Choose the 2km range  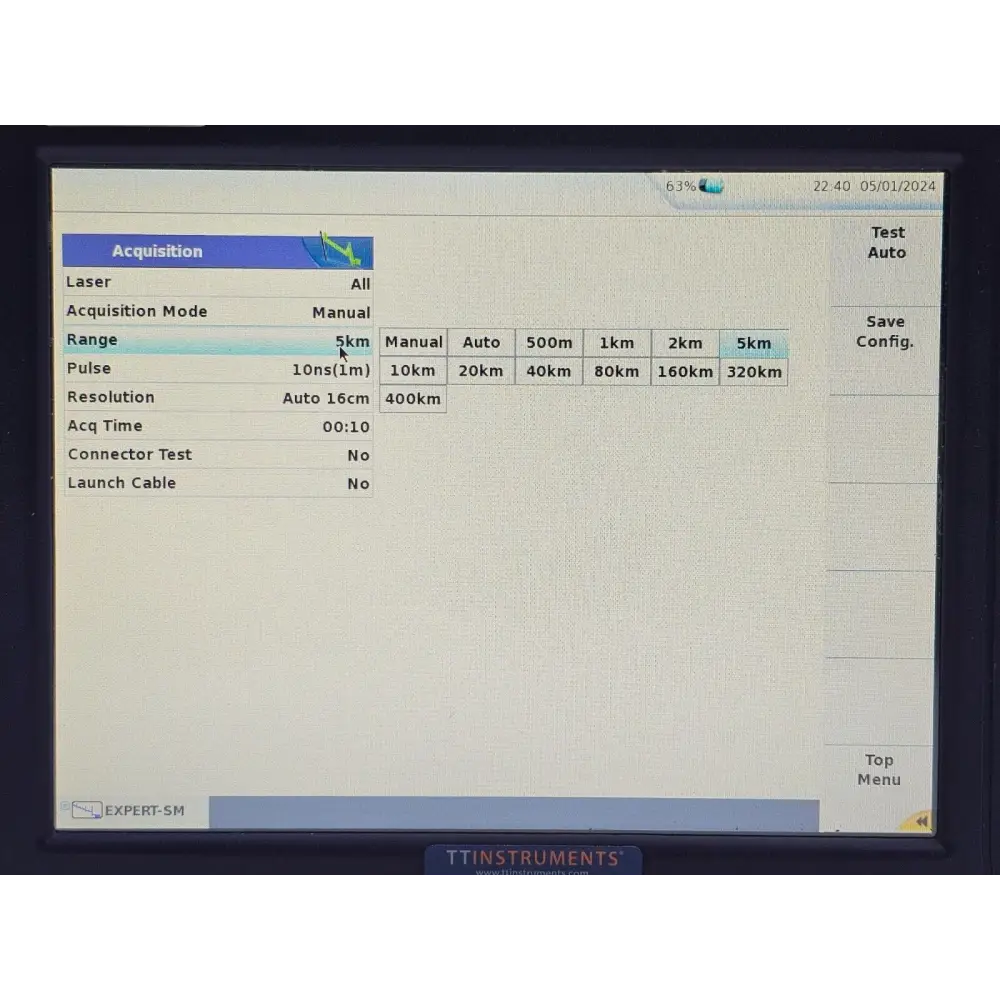coord(685,343)
